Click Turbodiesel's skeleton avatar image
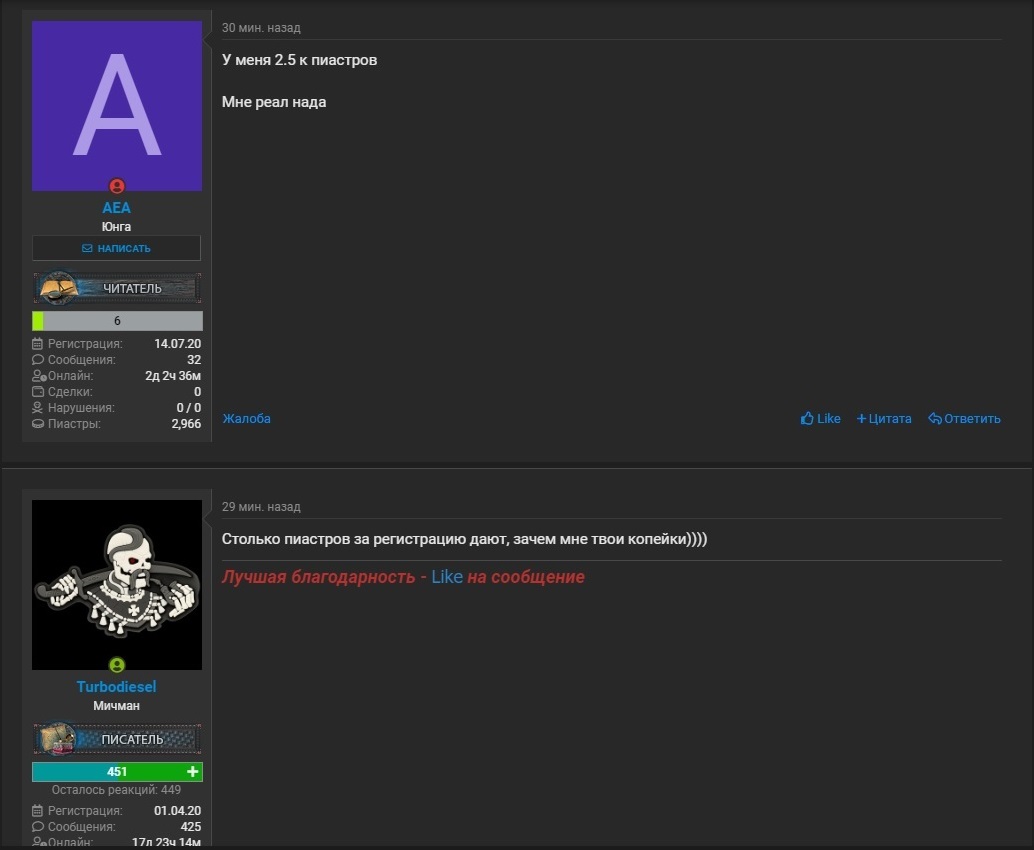This screenshot has height=850, width=1034. (x=117, y=585)
